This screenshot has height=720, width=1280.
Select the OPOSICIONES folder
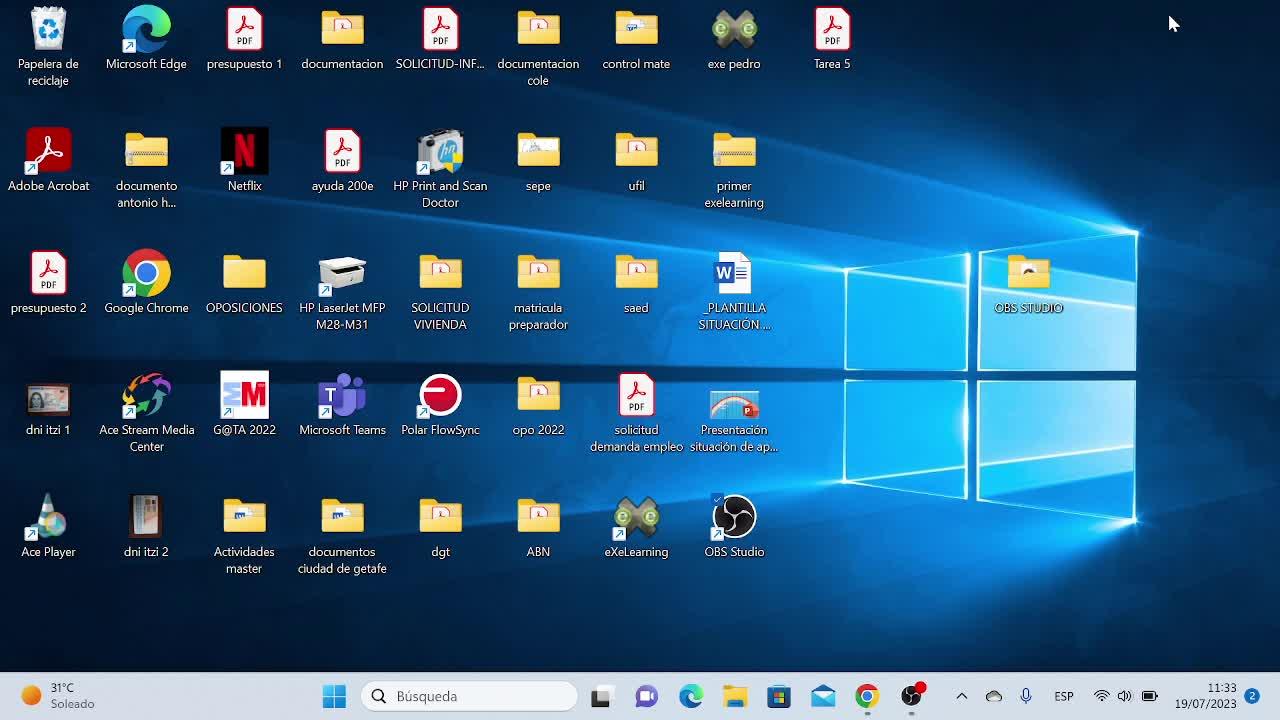244,274
